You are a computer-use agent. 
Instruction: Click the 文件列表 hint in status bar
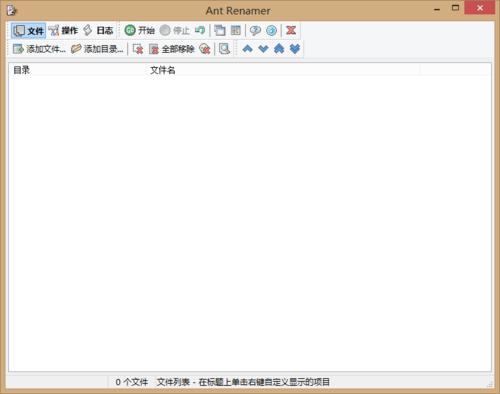tap(243, 382)
